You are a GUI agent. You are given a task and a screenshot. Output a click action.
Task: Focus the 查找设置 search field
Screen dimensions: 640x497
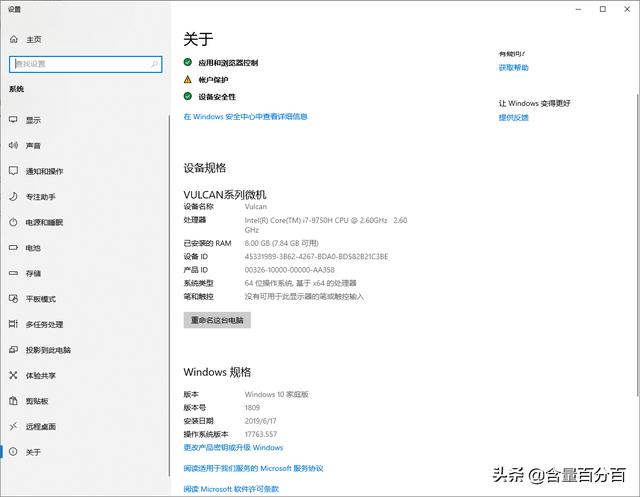click(86, 64)
